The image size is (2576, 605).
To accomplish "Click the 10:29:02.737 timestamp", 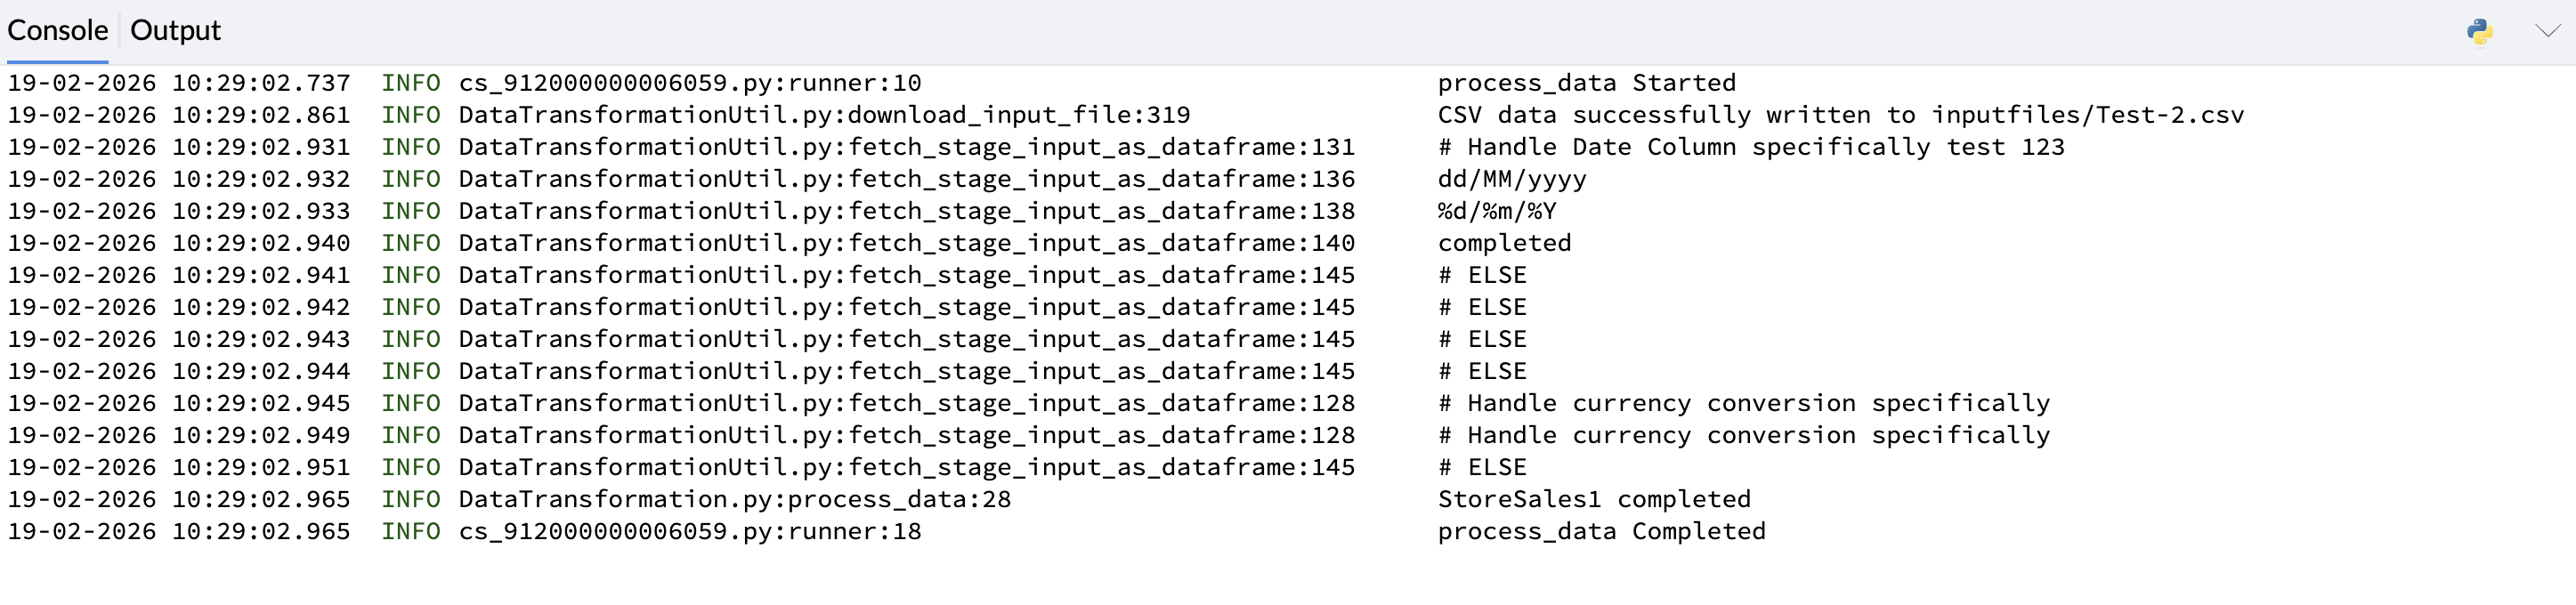I will (261, 83).
